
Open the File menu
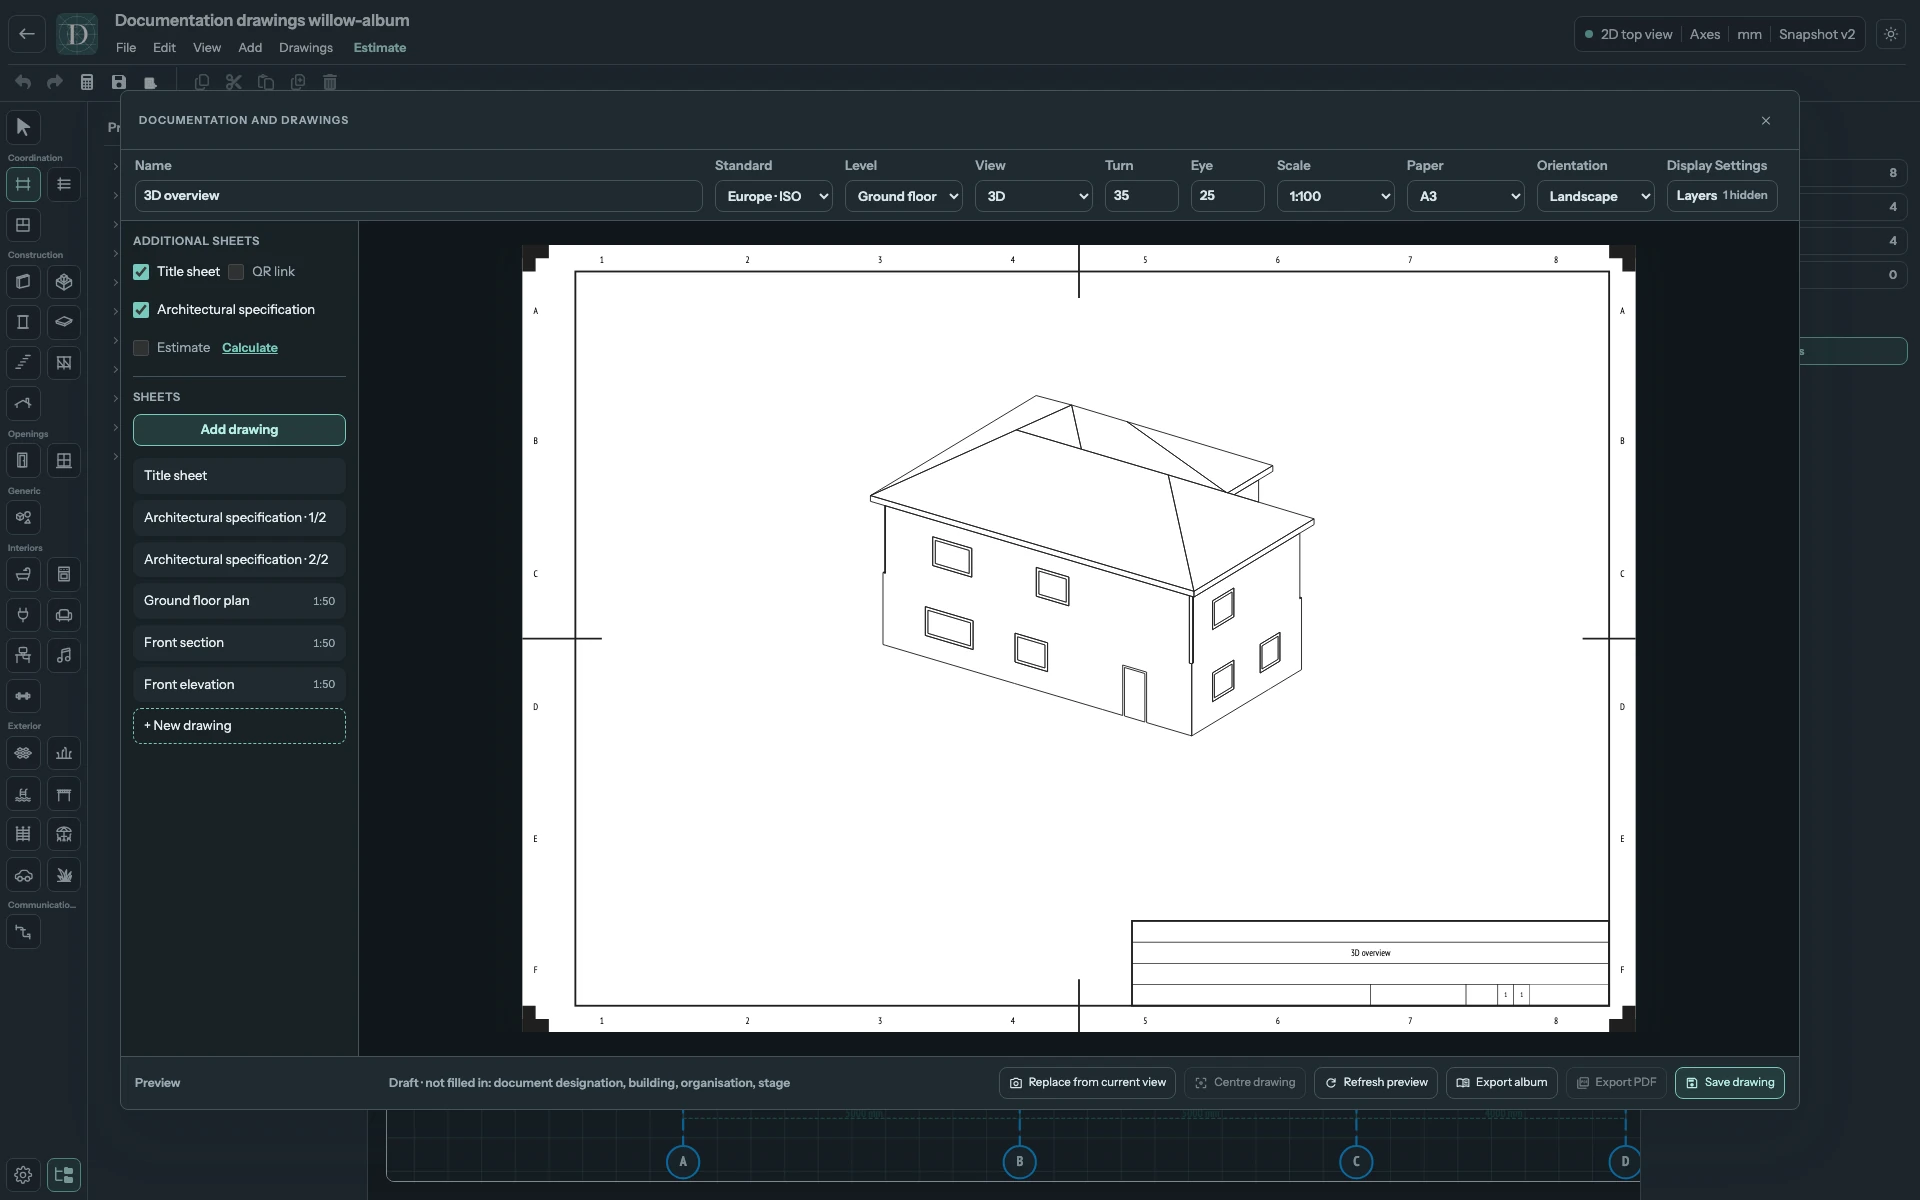pos(126,47)
